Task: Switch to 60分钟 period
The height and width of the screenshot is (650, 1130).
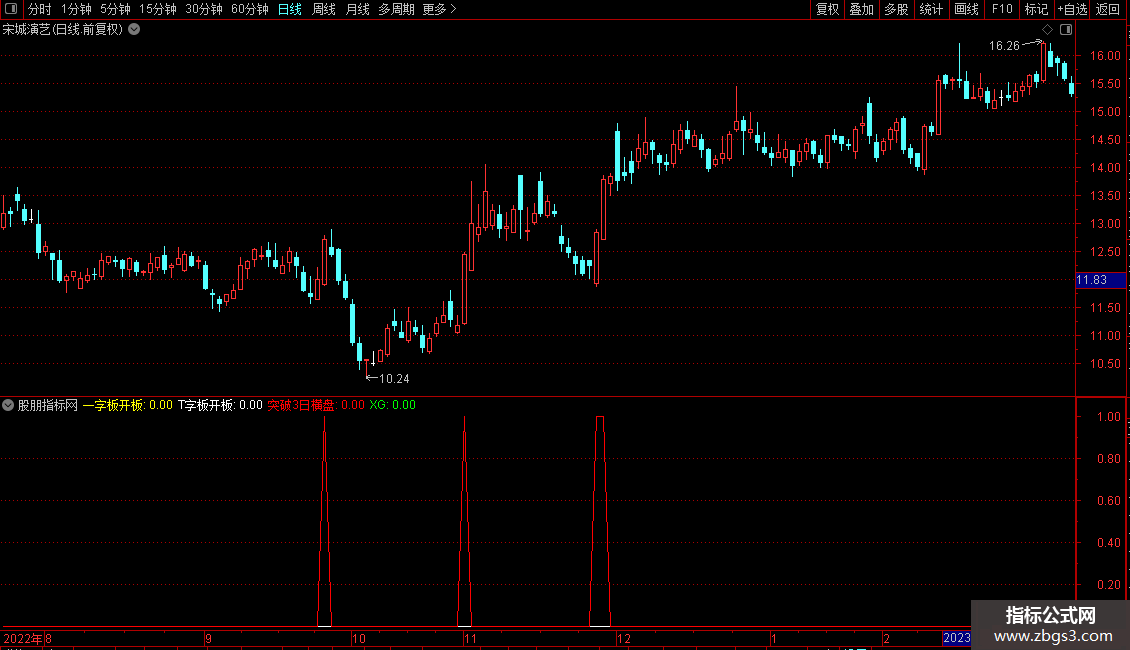Action: (x=249, y=9)
